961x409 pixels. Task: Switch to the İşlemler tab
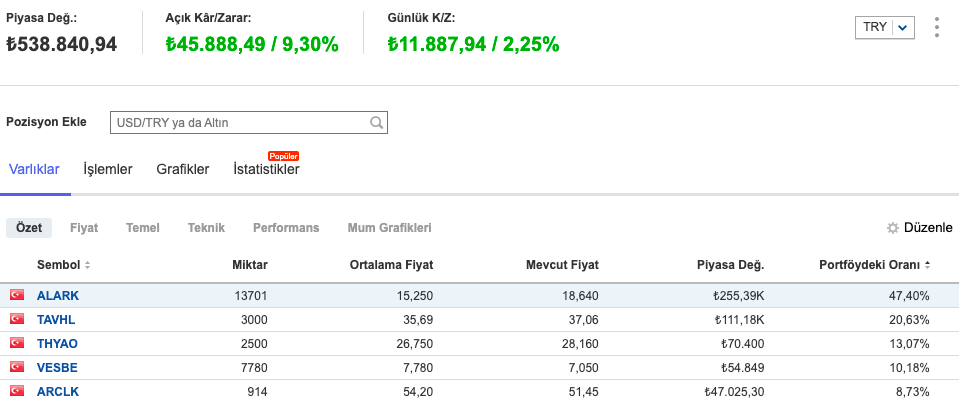(x=108, y=170)
